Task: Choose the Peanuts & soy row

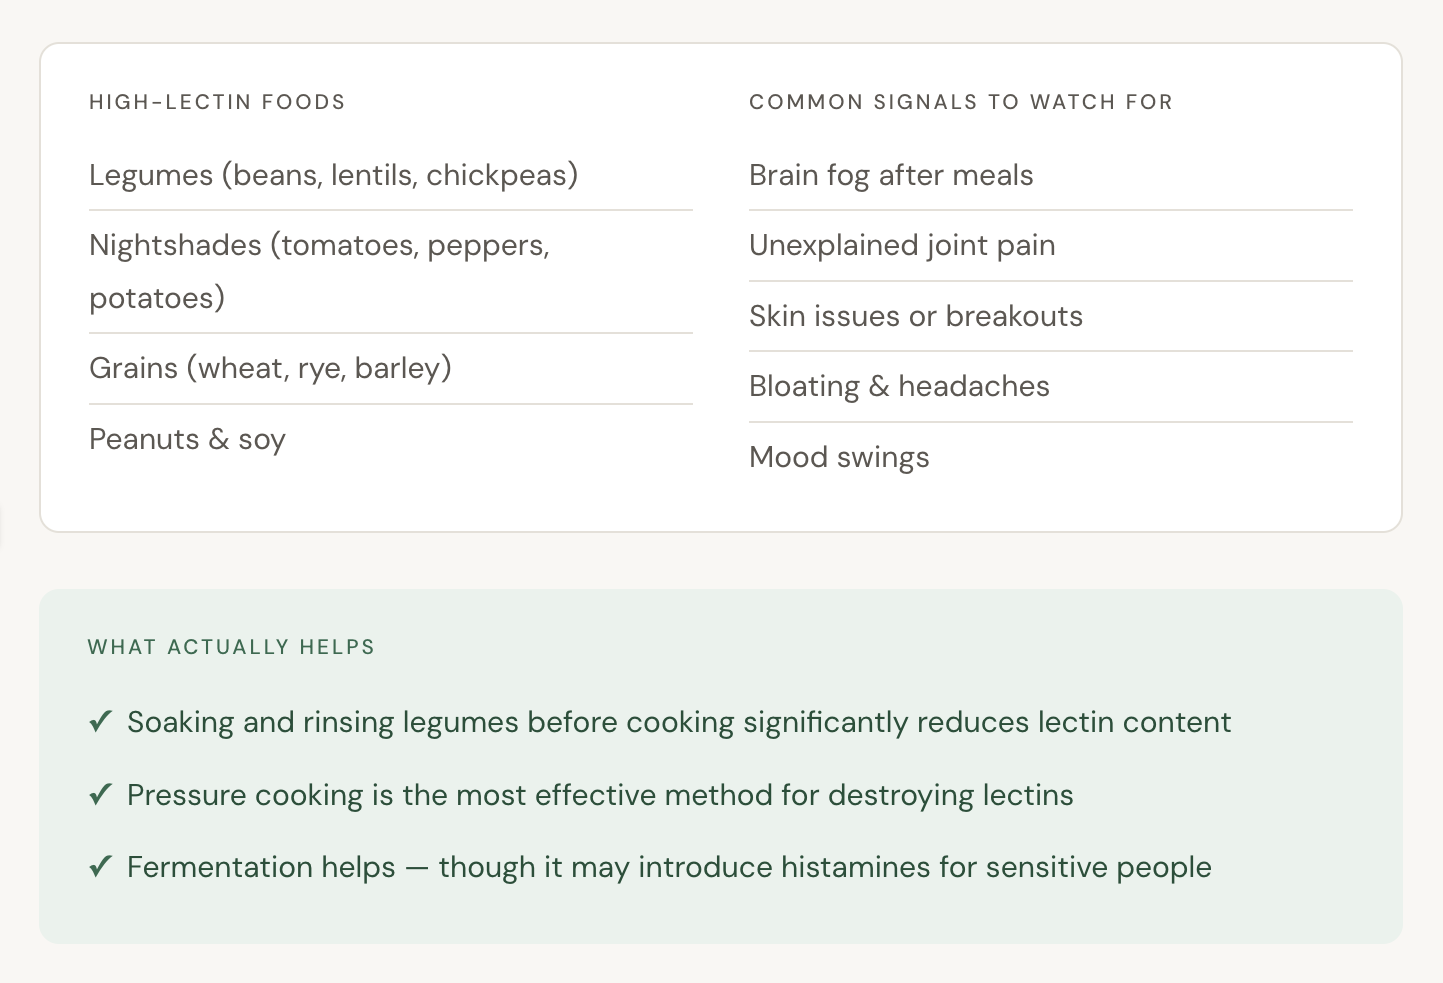Action: pos(188,439)
